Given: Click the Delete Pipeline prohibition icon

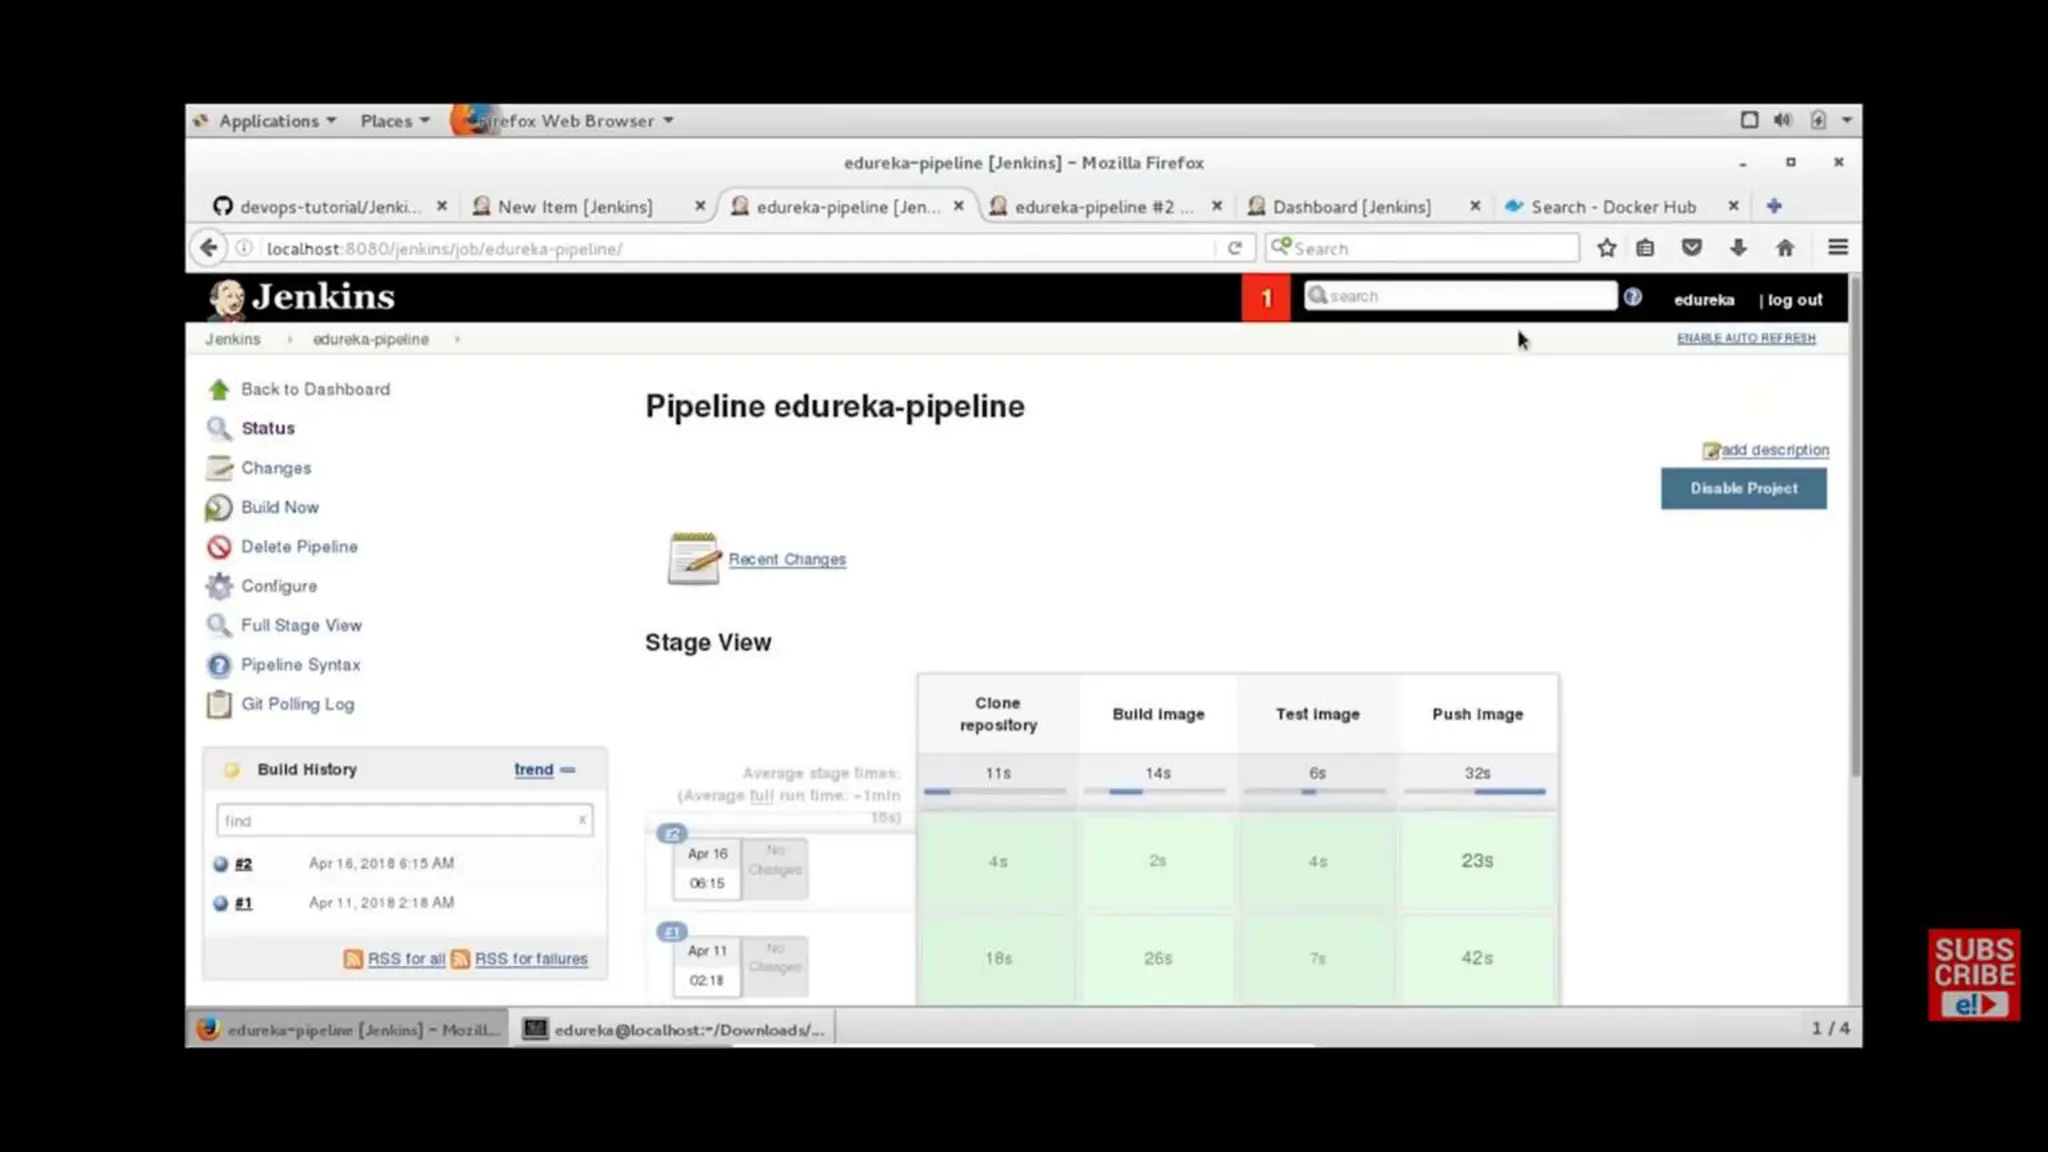Looking at the screenshot, I should point(219,547).
